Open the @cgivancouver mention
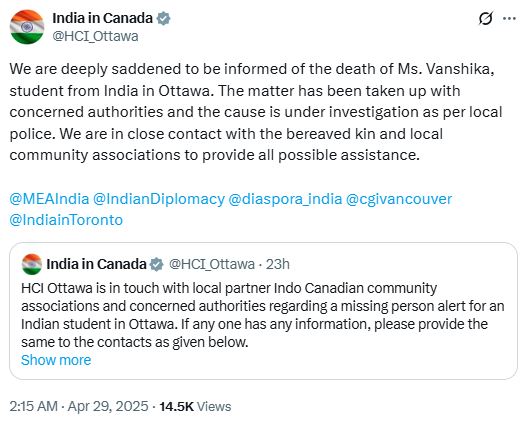 point(399,199)
